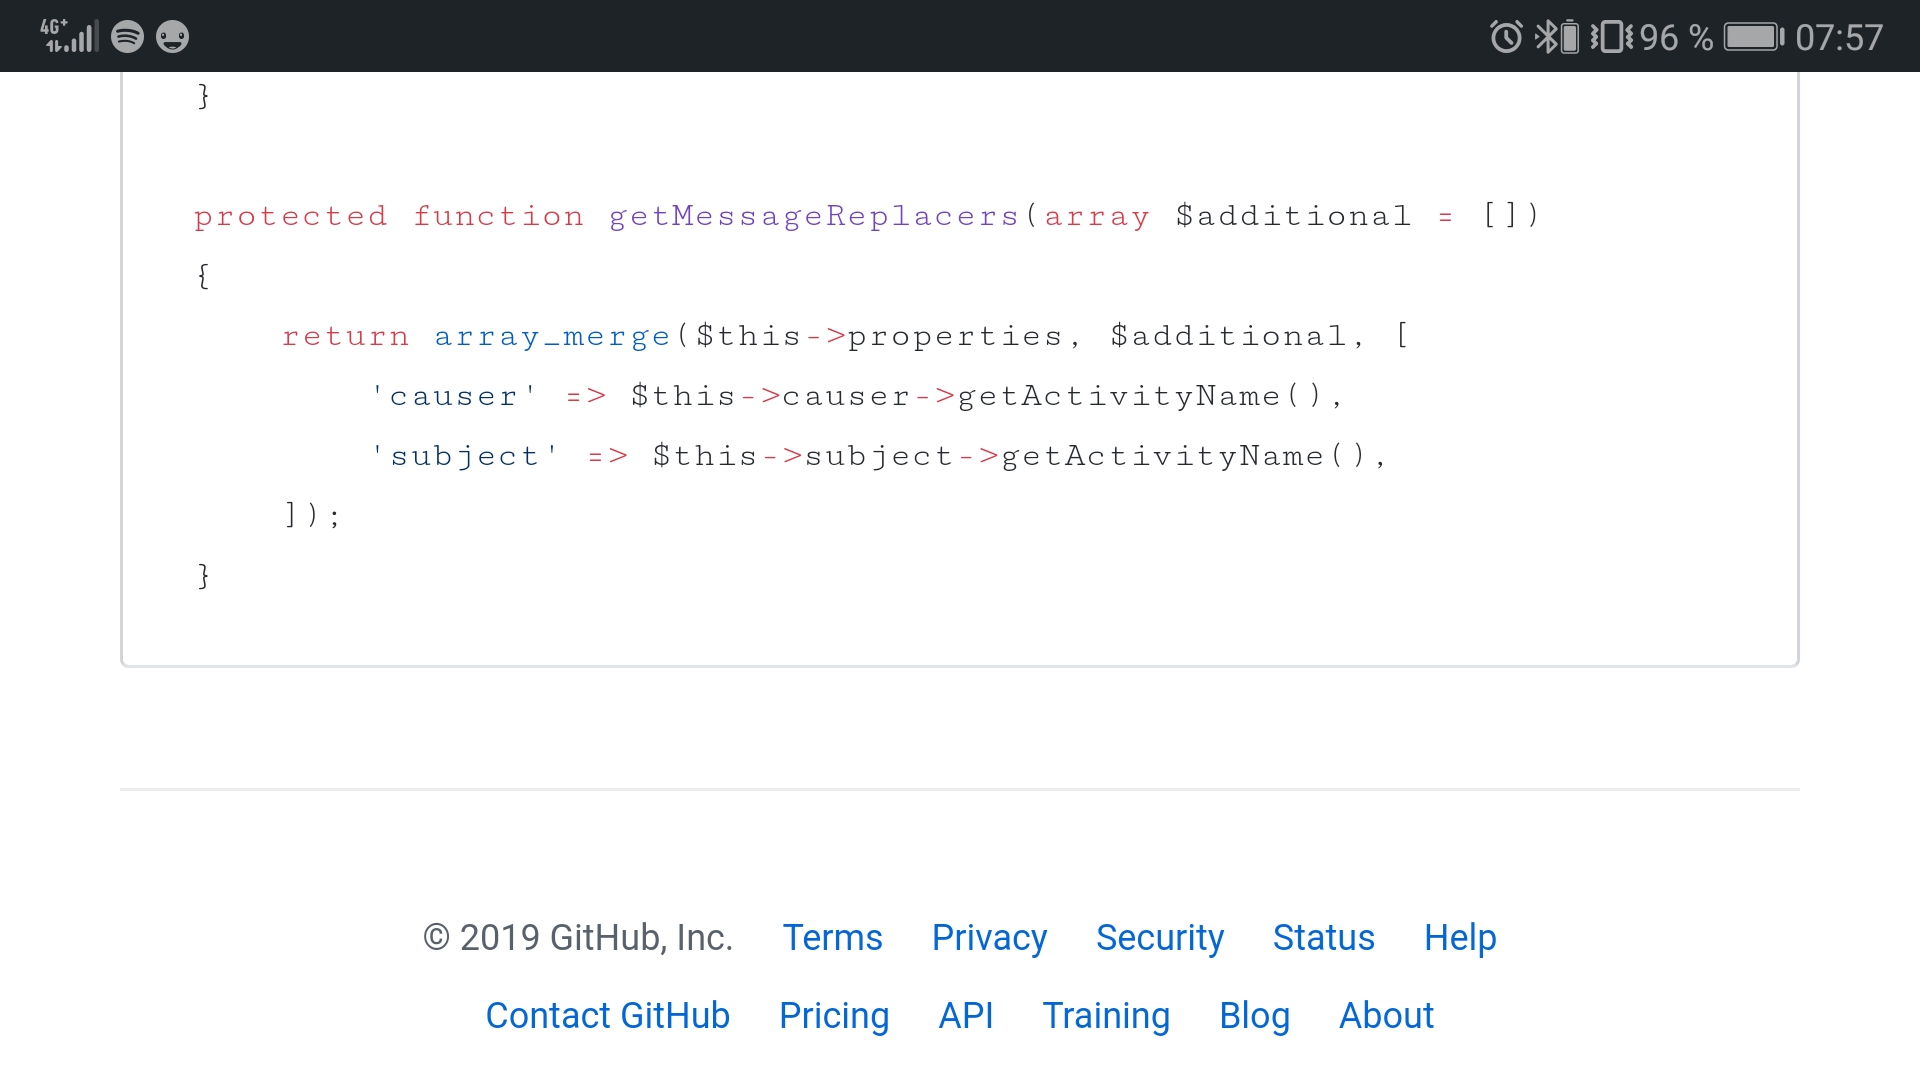Open the Help footer link

[1460, 938]
